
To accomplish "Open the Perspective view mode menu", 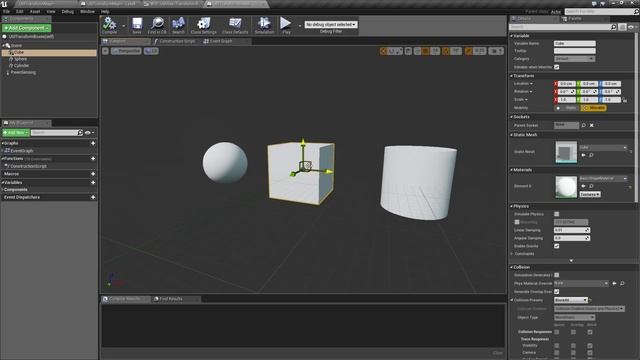I will tap(126, 51).
